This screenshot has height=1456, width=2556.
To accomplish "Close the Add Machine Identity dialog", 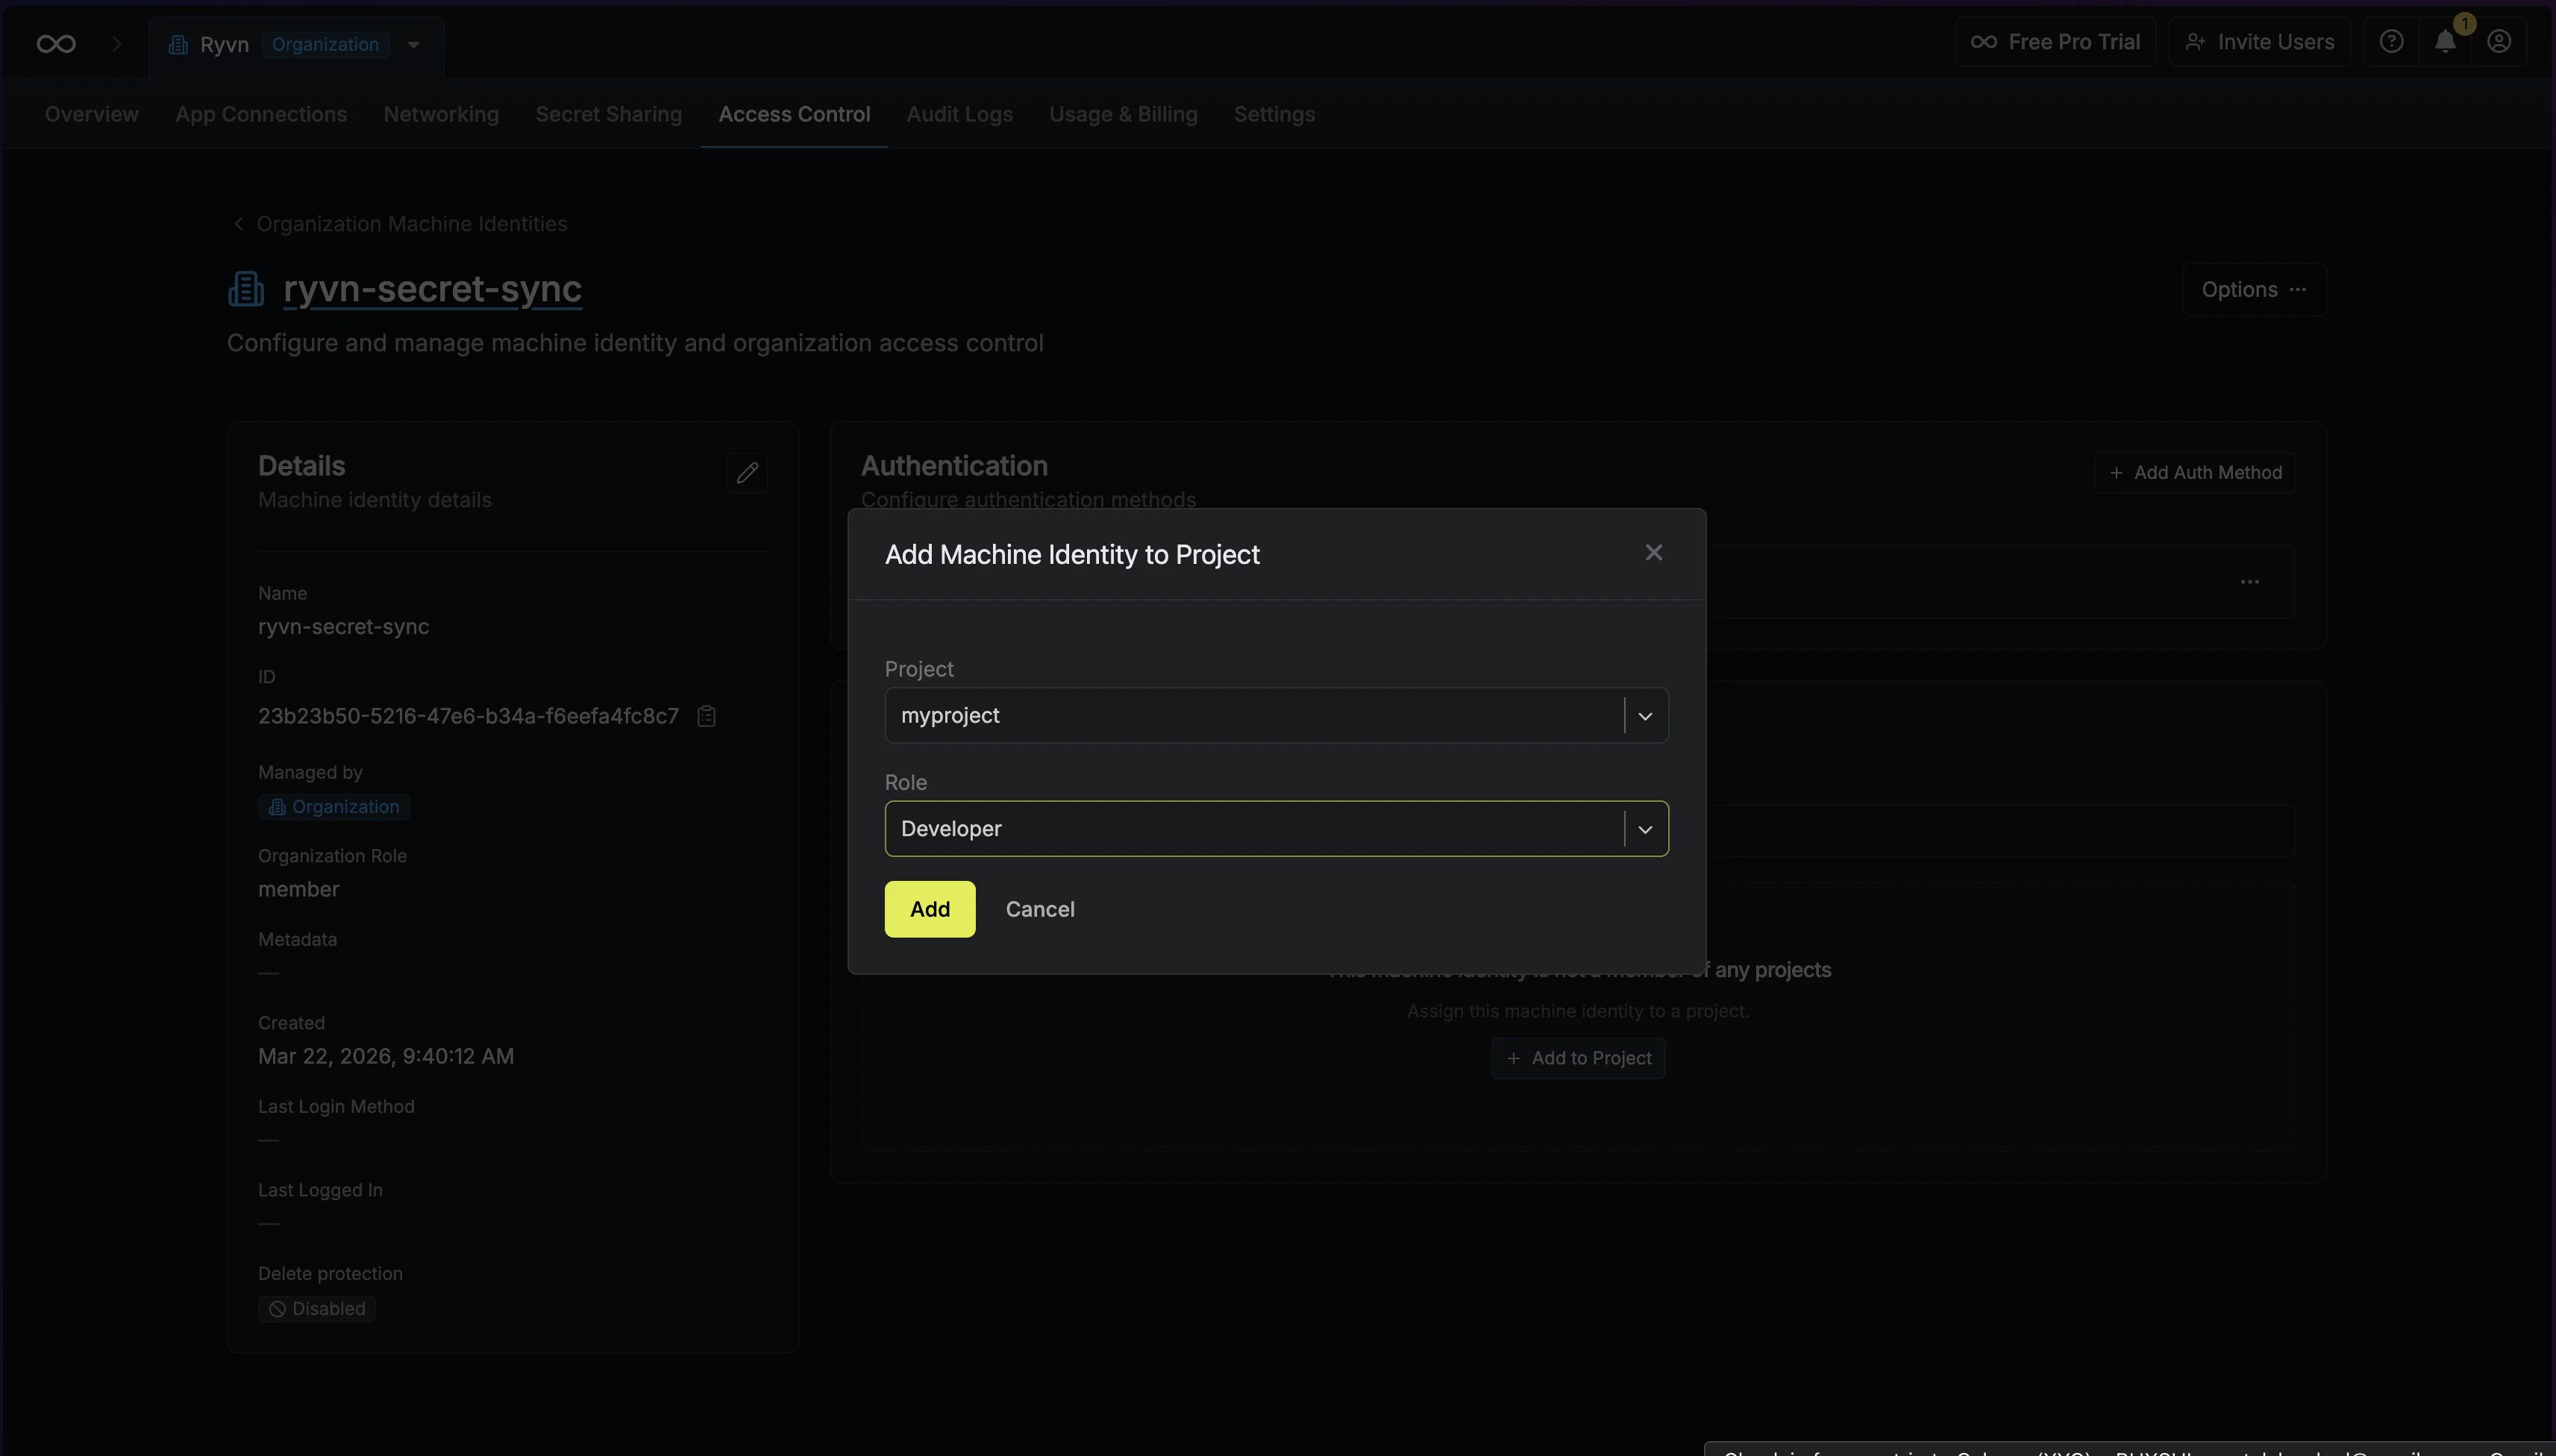I will (1653, 552).
